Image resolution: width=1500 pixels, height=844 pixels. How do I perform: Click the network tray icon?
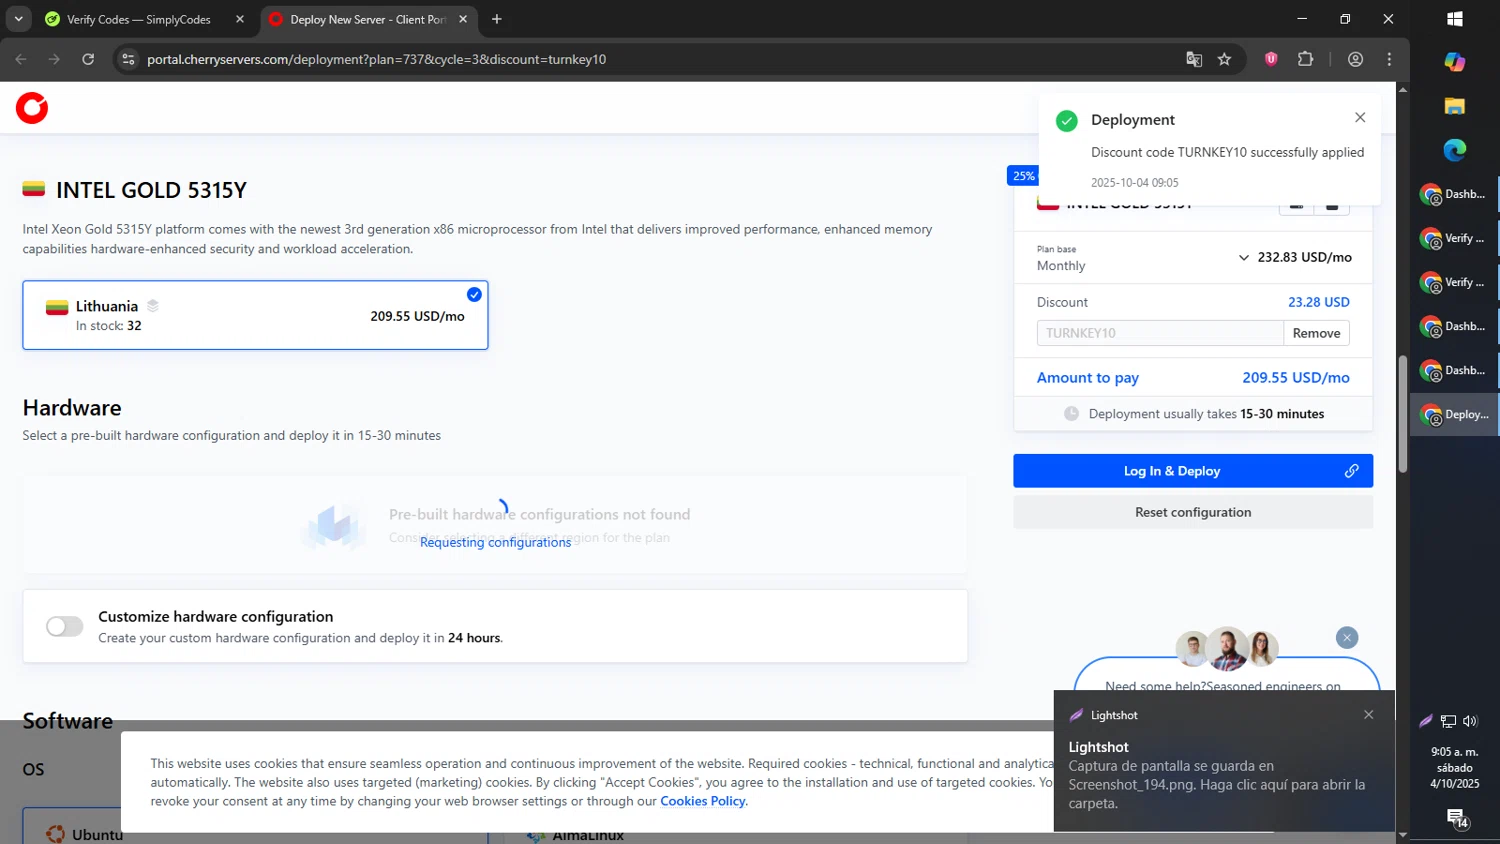click(1448, 721)
